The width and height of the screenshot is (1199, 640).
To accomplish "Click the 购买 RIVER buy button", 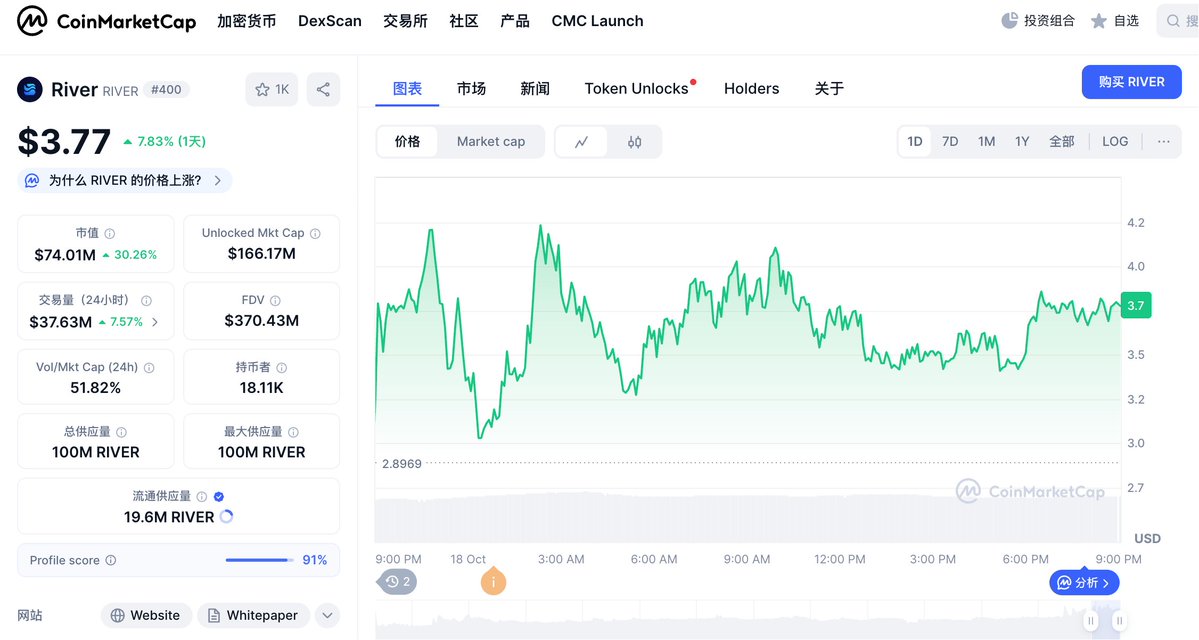I will (x=1131, y=82).
